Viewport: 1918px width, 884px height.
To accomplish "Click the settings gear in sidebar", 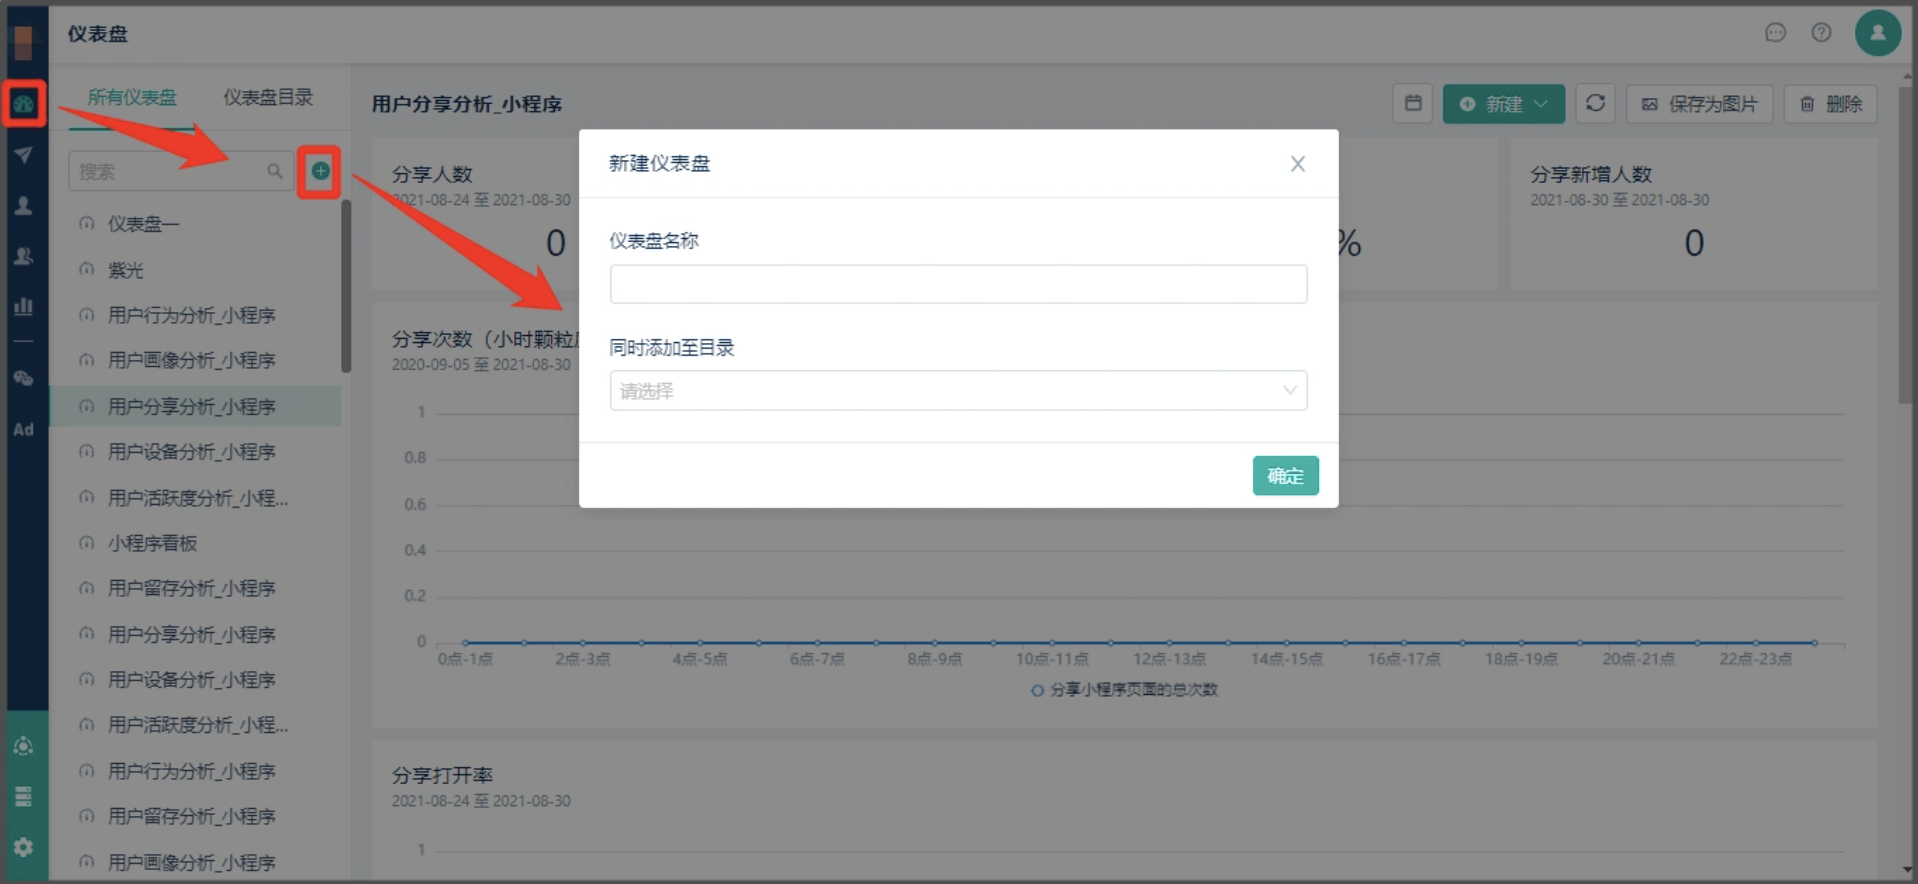I will [23, 847].
